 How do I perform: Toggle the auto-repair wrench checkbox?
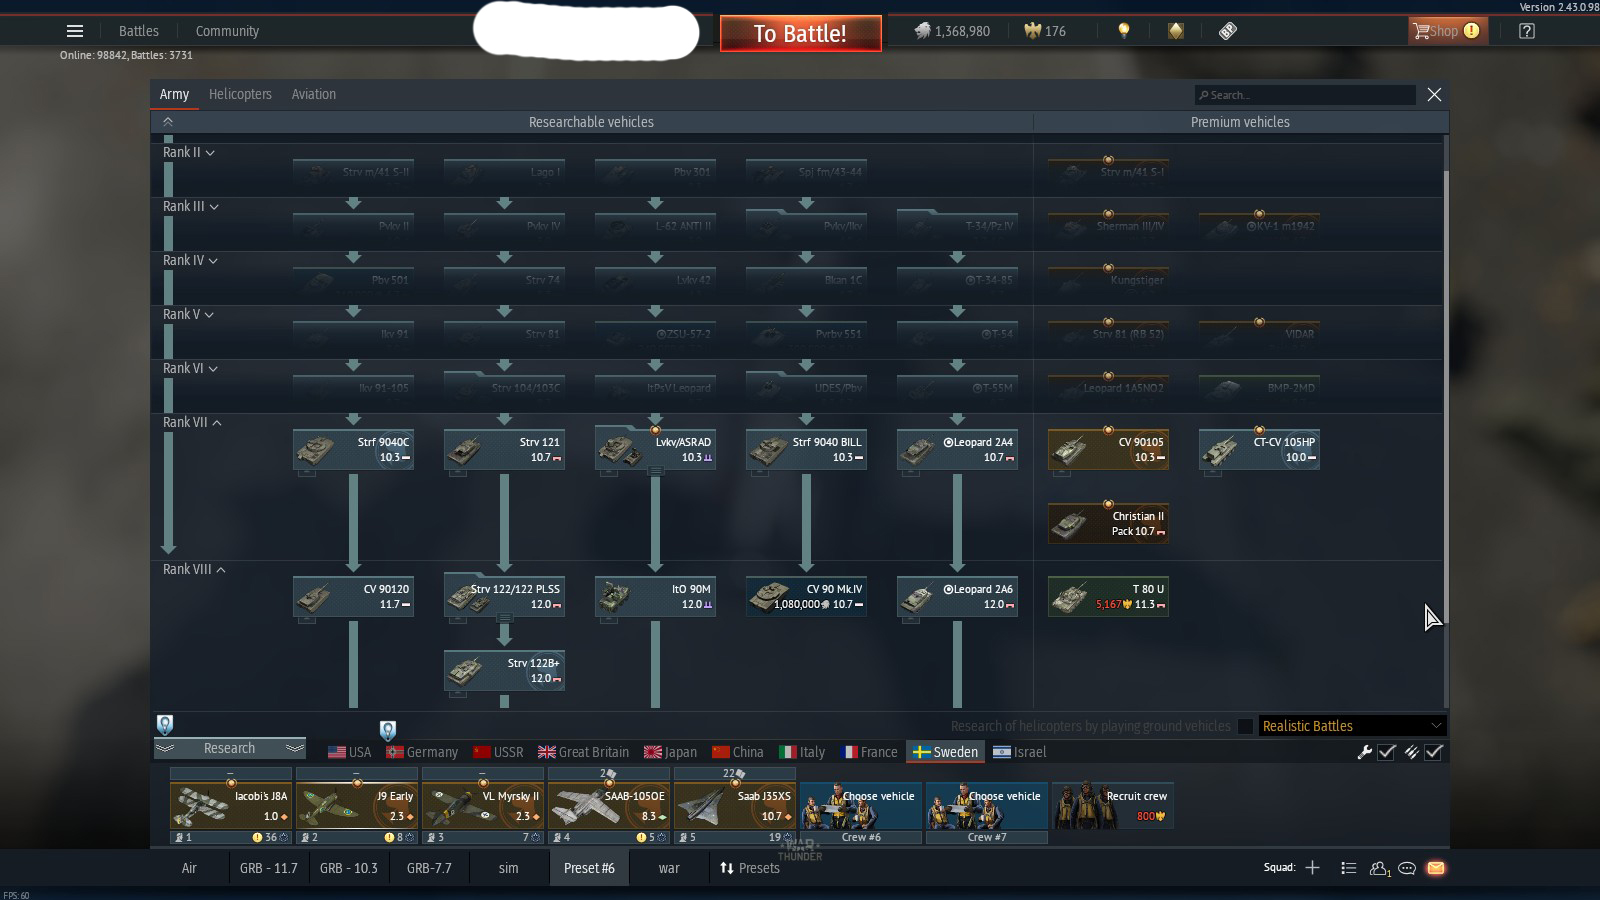click(1386, 752)
